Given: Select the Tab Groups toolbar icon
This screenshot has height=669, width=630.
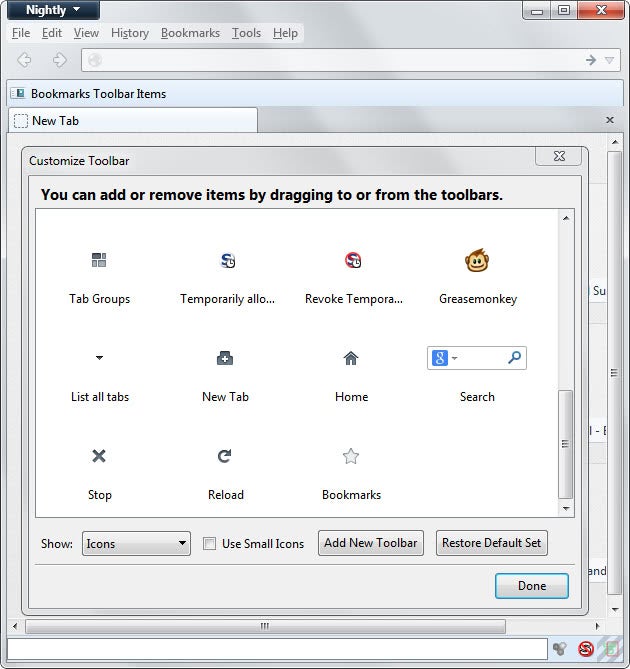Looking at the screenshot, I should click(x=99, y=260).
